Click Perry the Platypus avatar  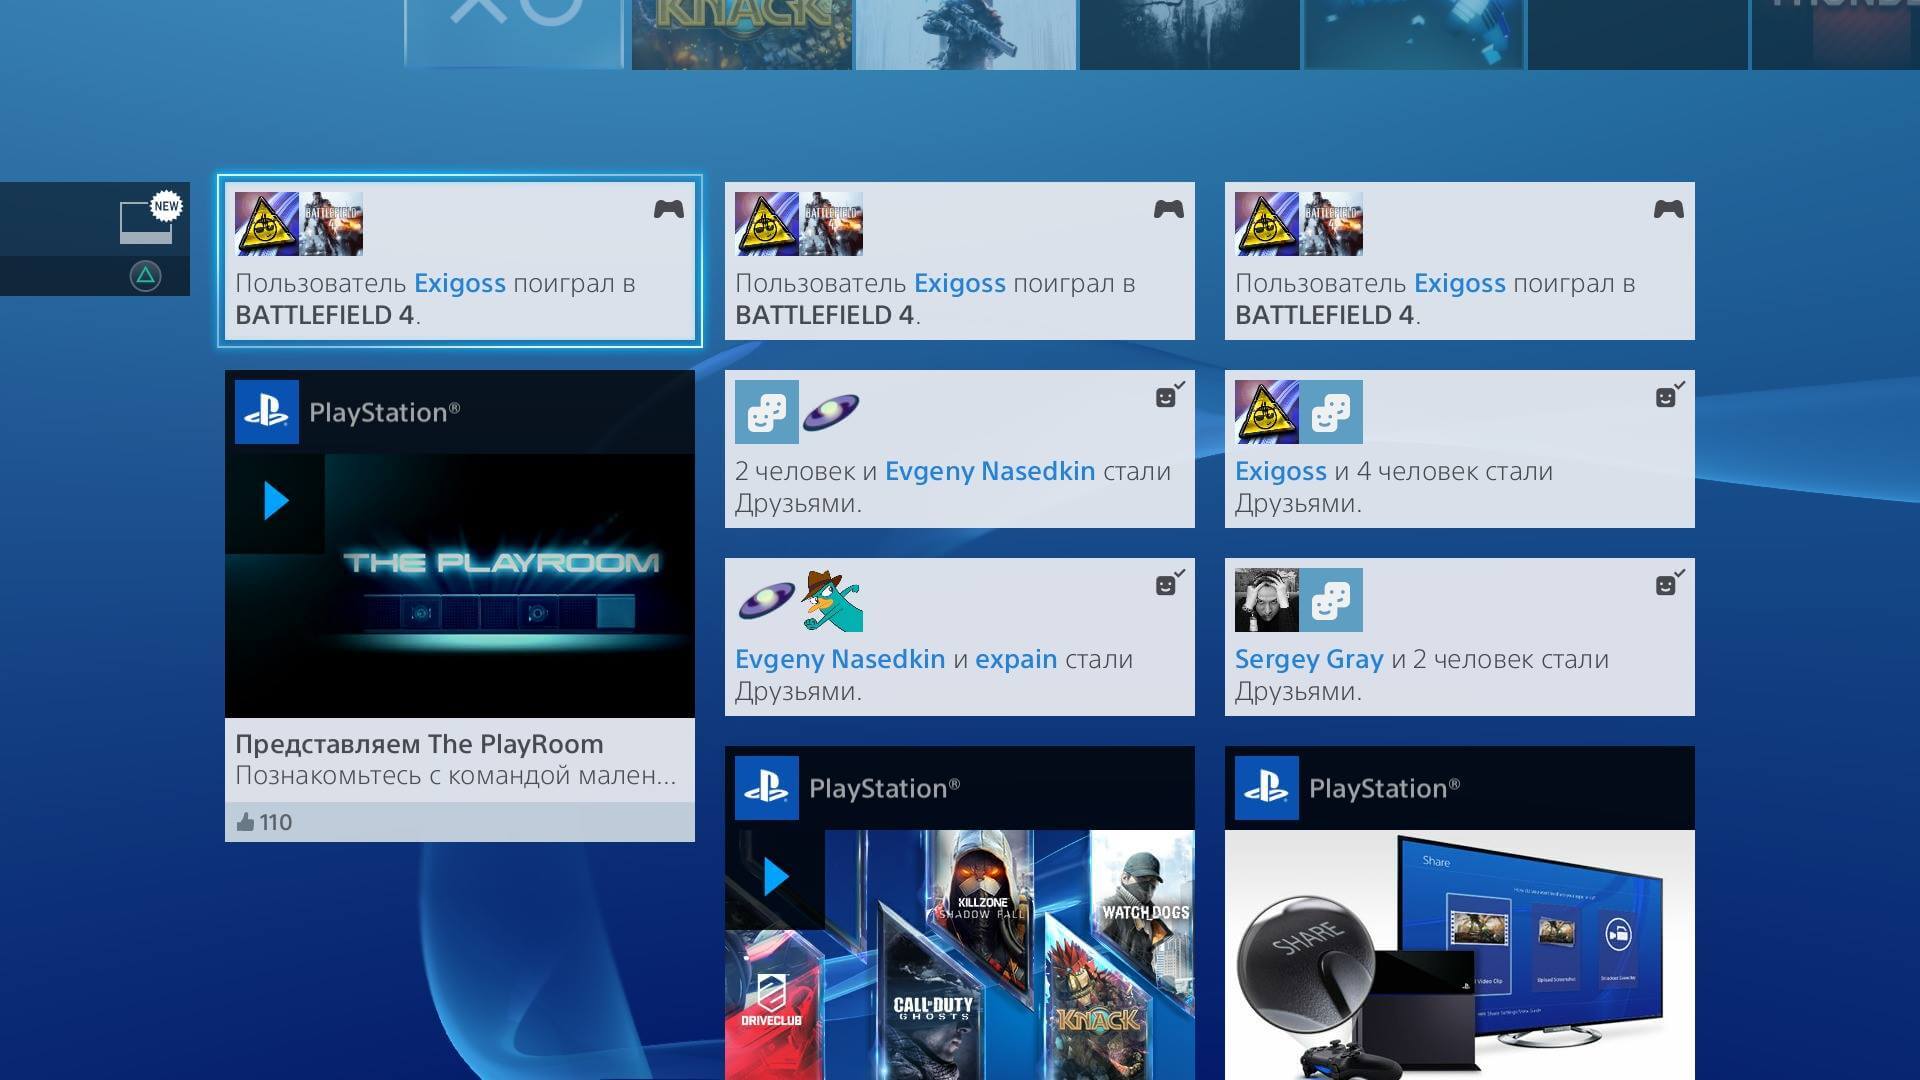(x=832, y=600)
